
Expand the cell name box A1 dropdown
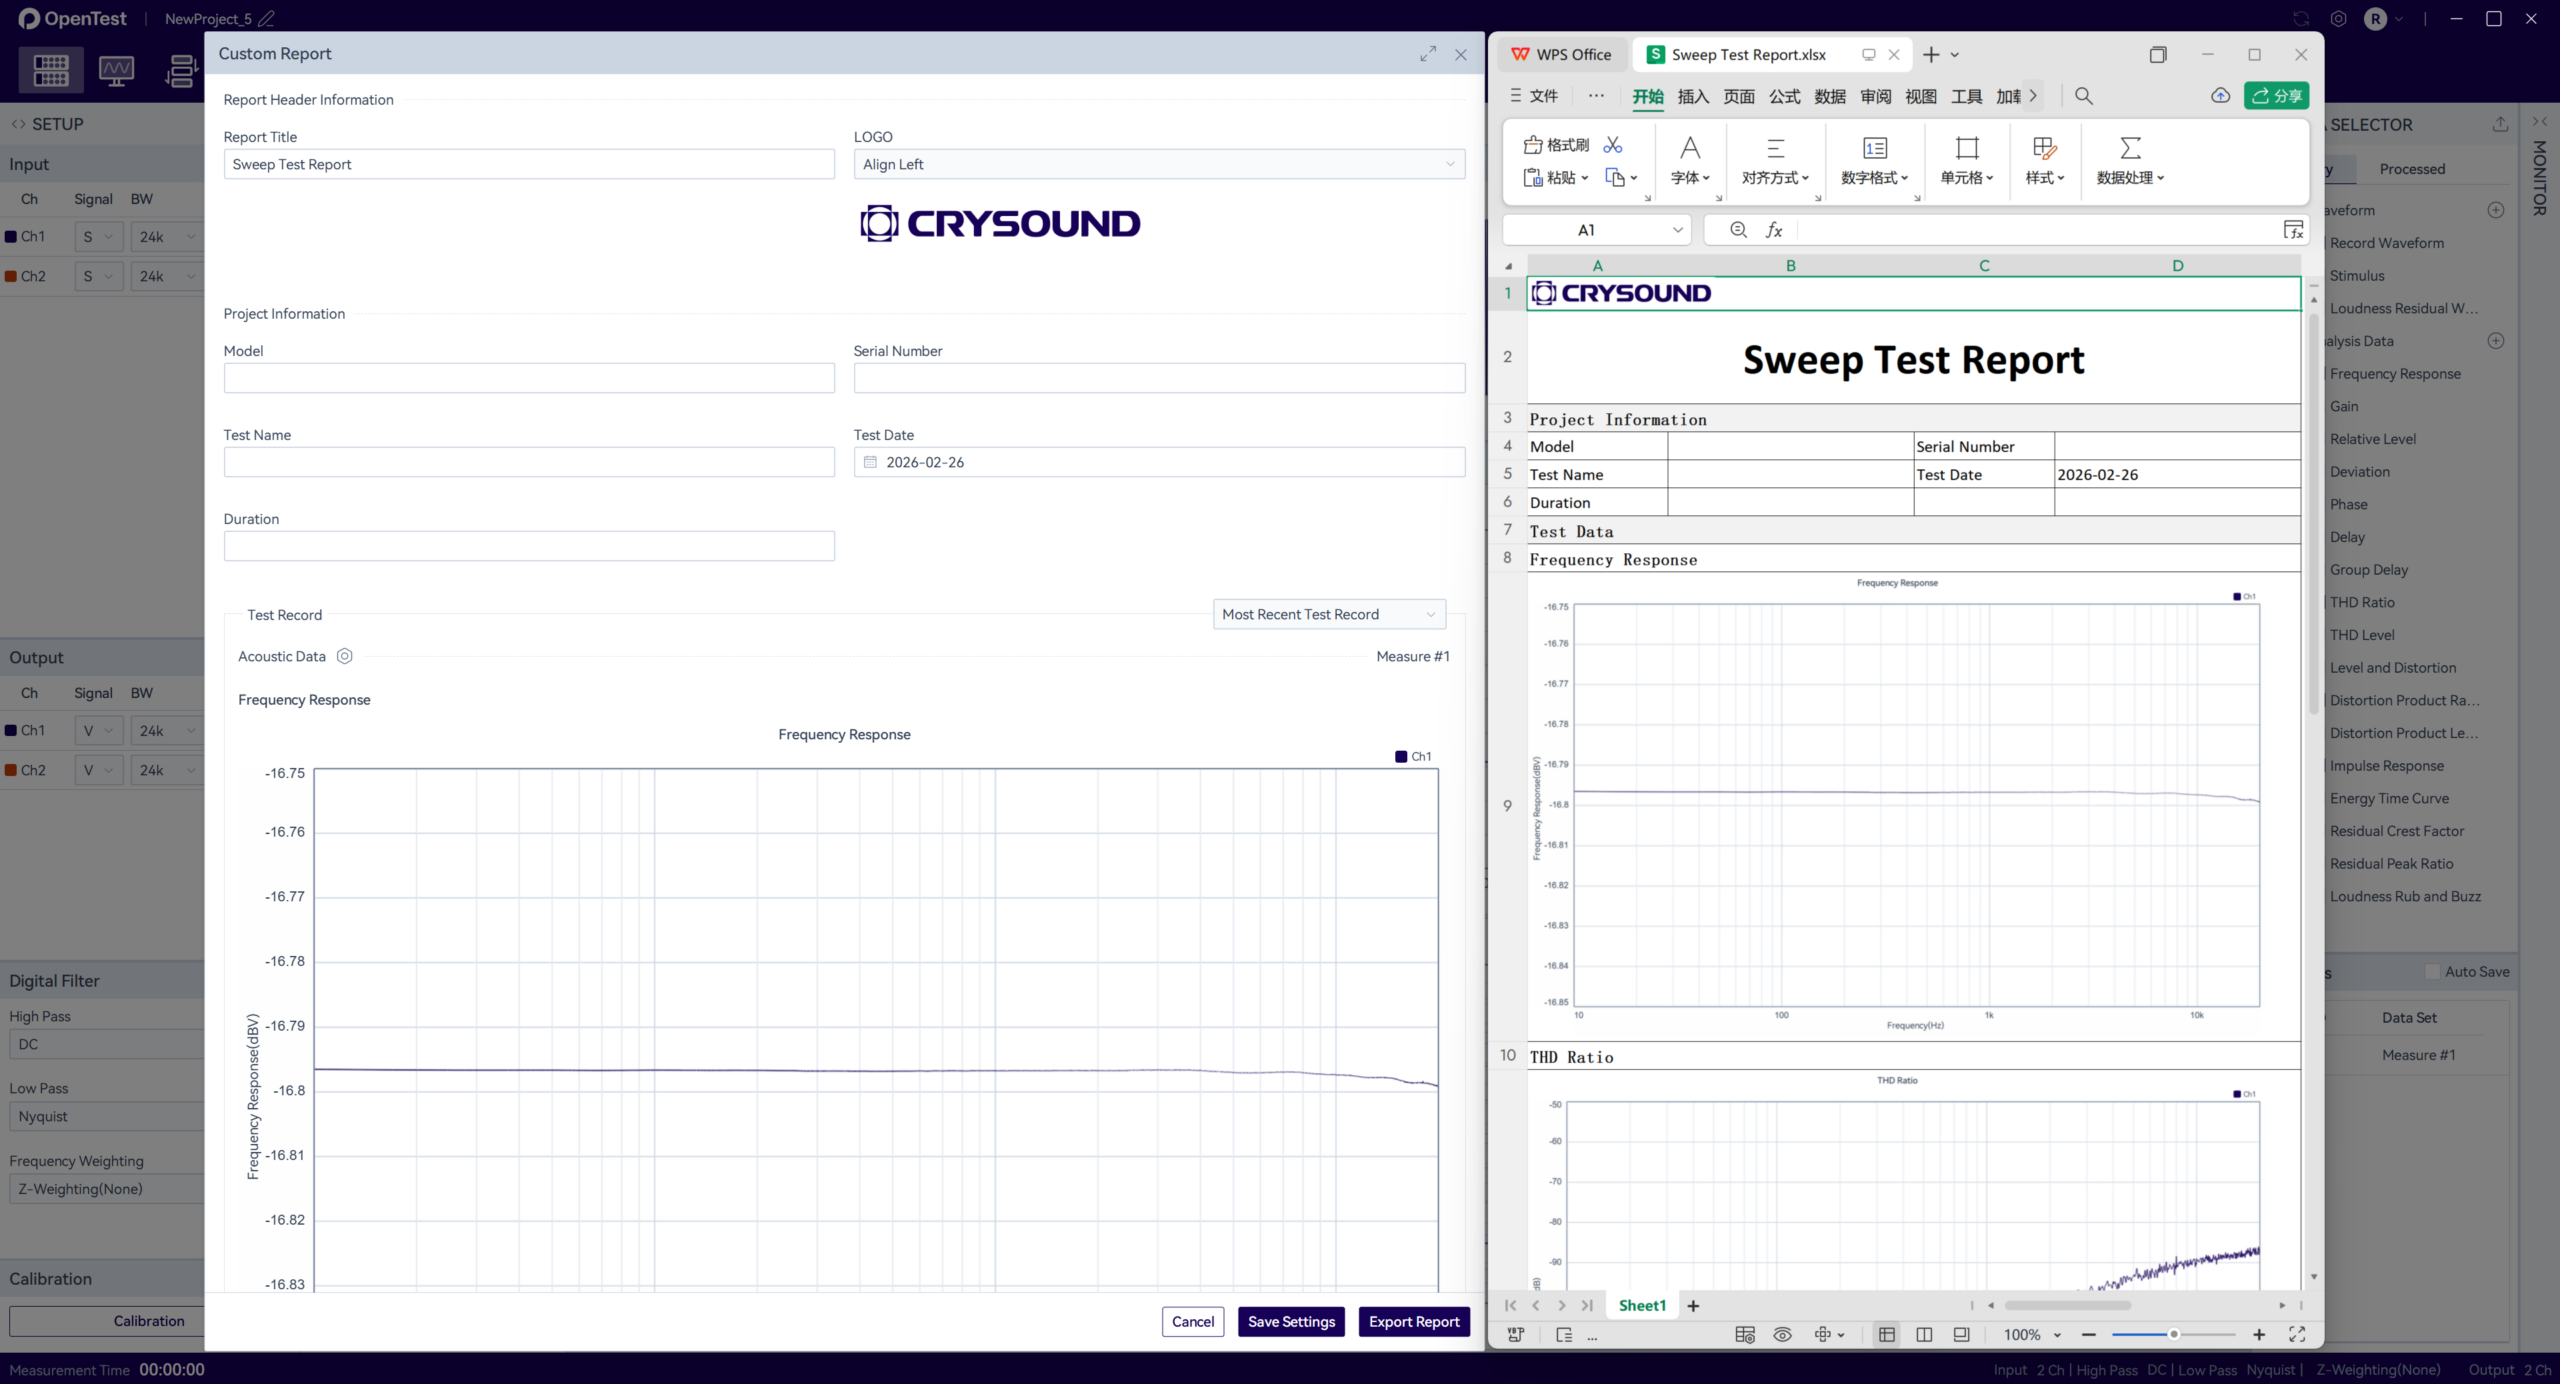click(1677, 230)
